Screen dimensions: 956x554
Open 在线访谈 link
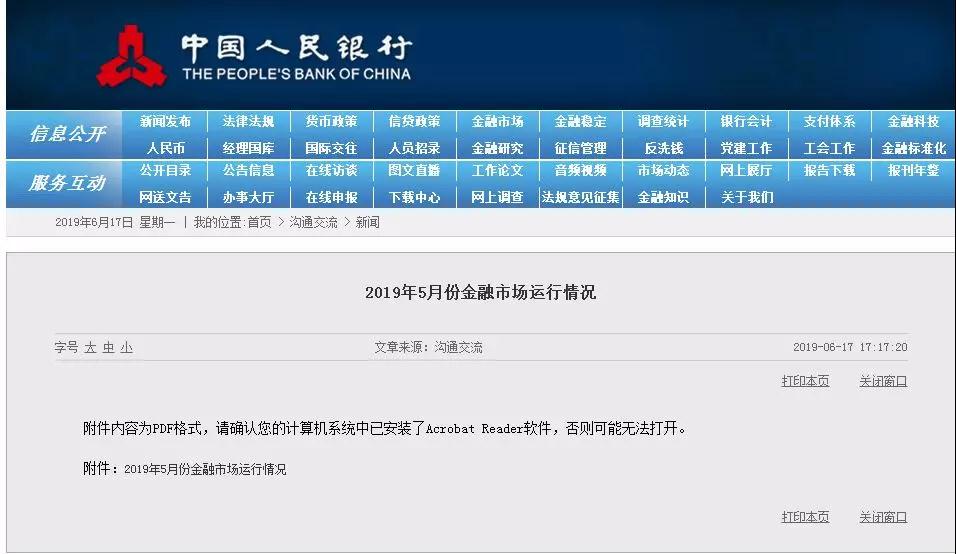point(331,170)
